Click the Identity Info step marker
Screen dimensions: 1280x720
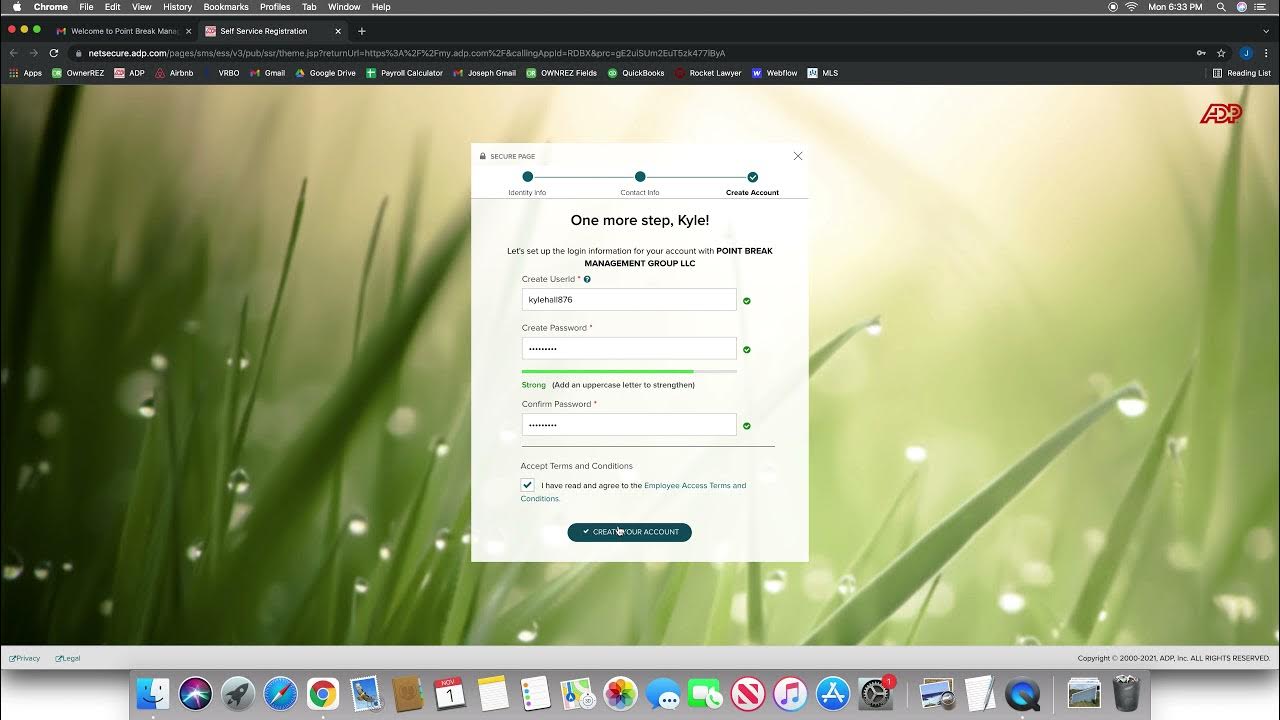[528, 177]
